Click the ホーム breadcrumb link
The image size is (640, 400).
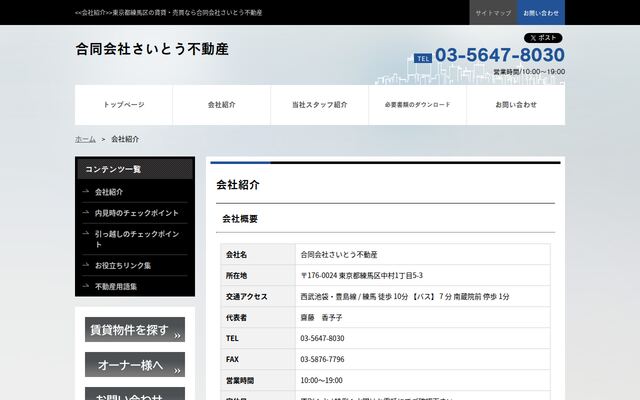[x=85, y=139]
